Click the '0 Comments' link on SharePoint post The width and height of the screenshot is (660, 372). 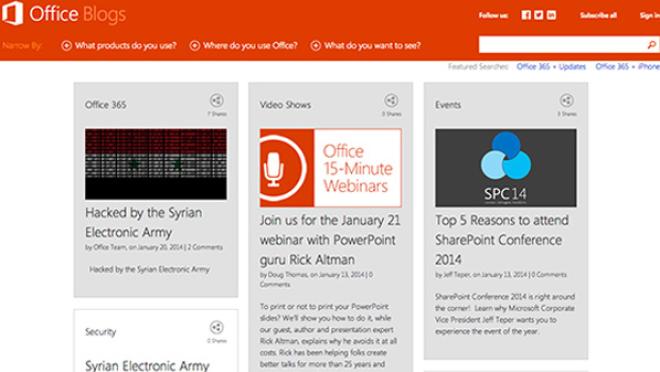point(548,275)
